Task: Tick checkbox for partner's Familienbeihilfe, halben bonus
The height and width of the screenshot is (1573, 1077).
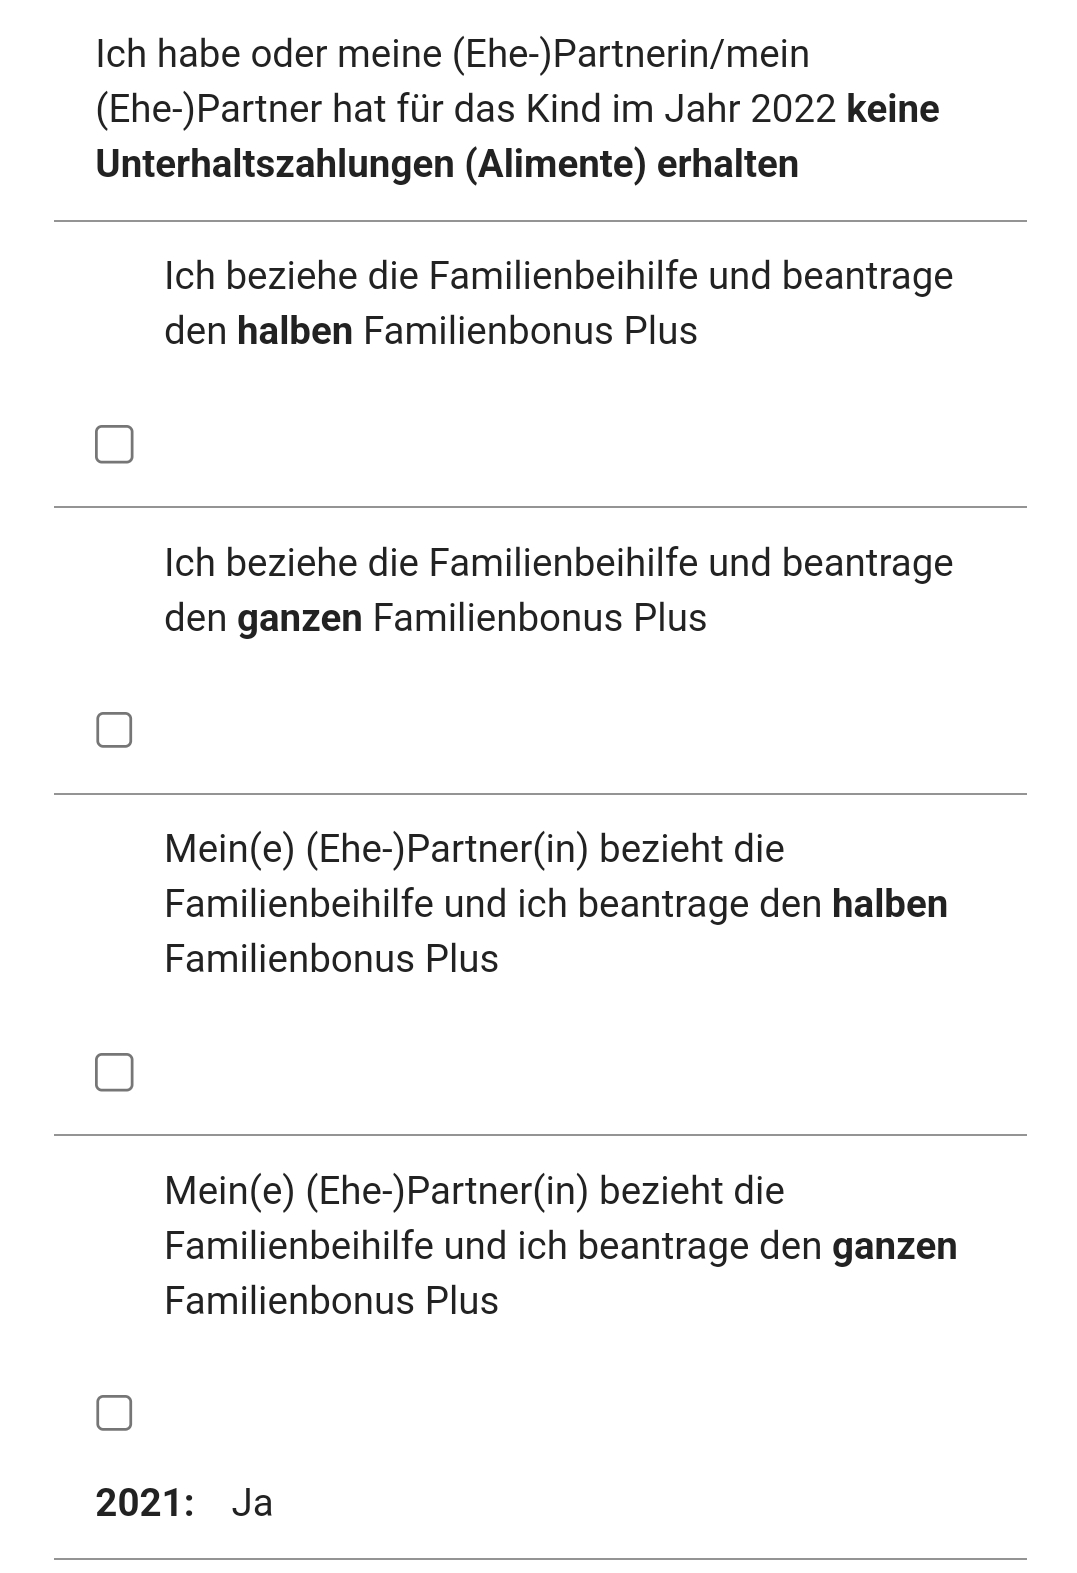Action: 114,1072
